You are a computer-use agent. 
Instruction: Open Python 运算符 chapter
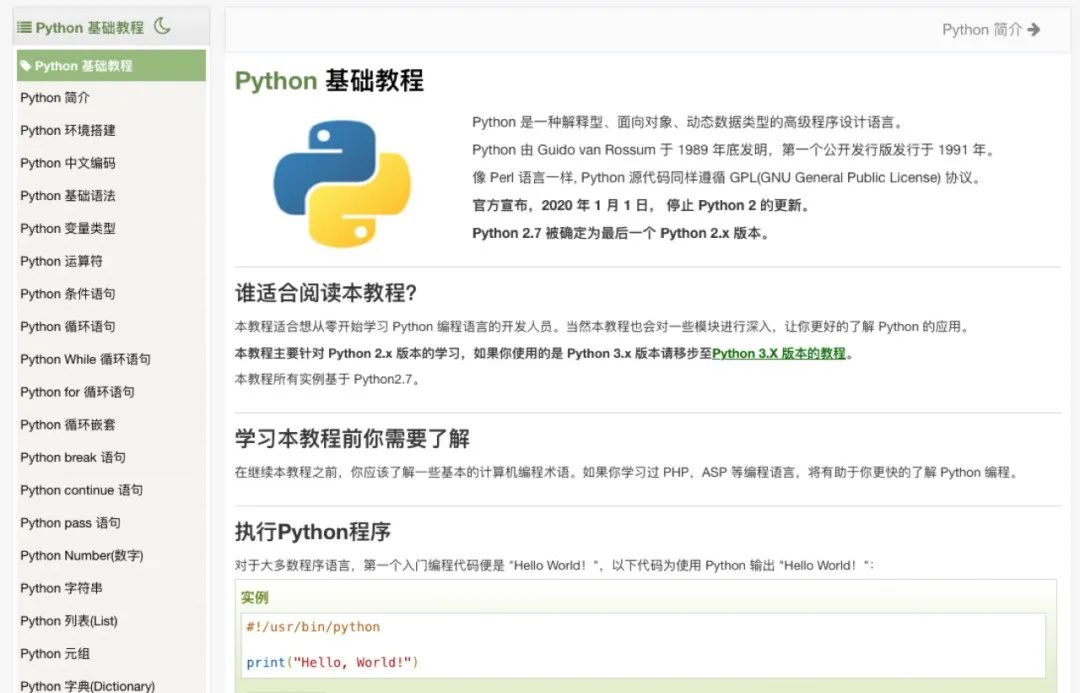[61, 261]
